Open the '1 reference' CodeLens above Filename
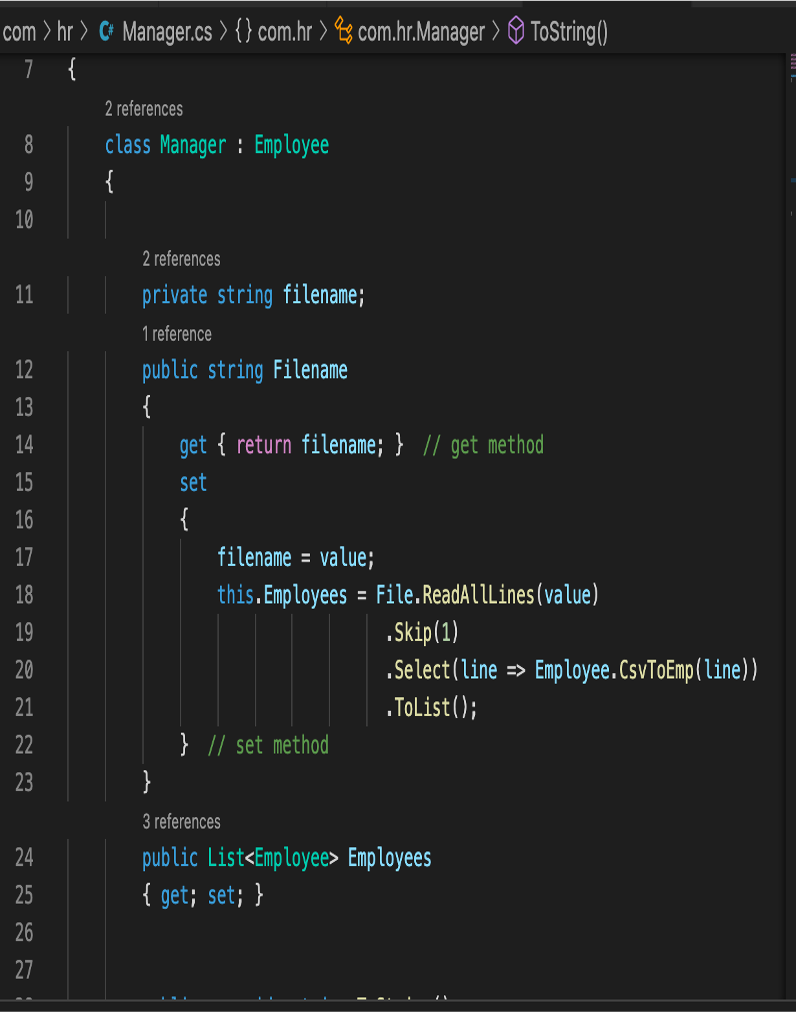The width and height of the screenshot is (797, 1012). point(177,334)
